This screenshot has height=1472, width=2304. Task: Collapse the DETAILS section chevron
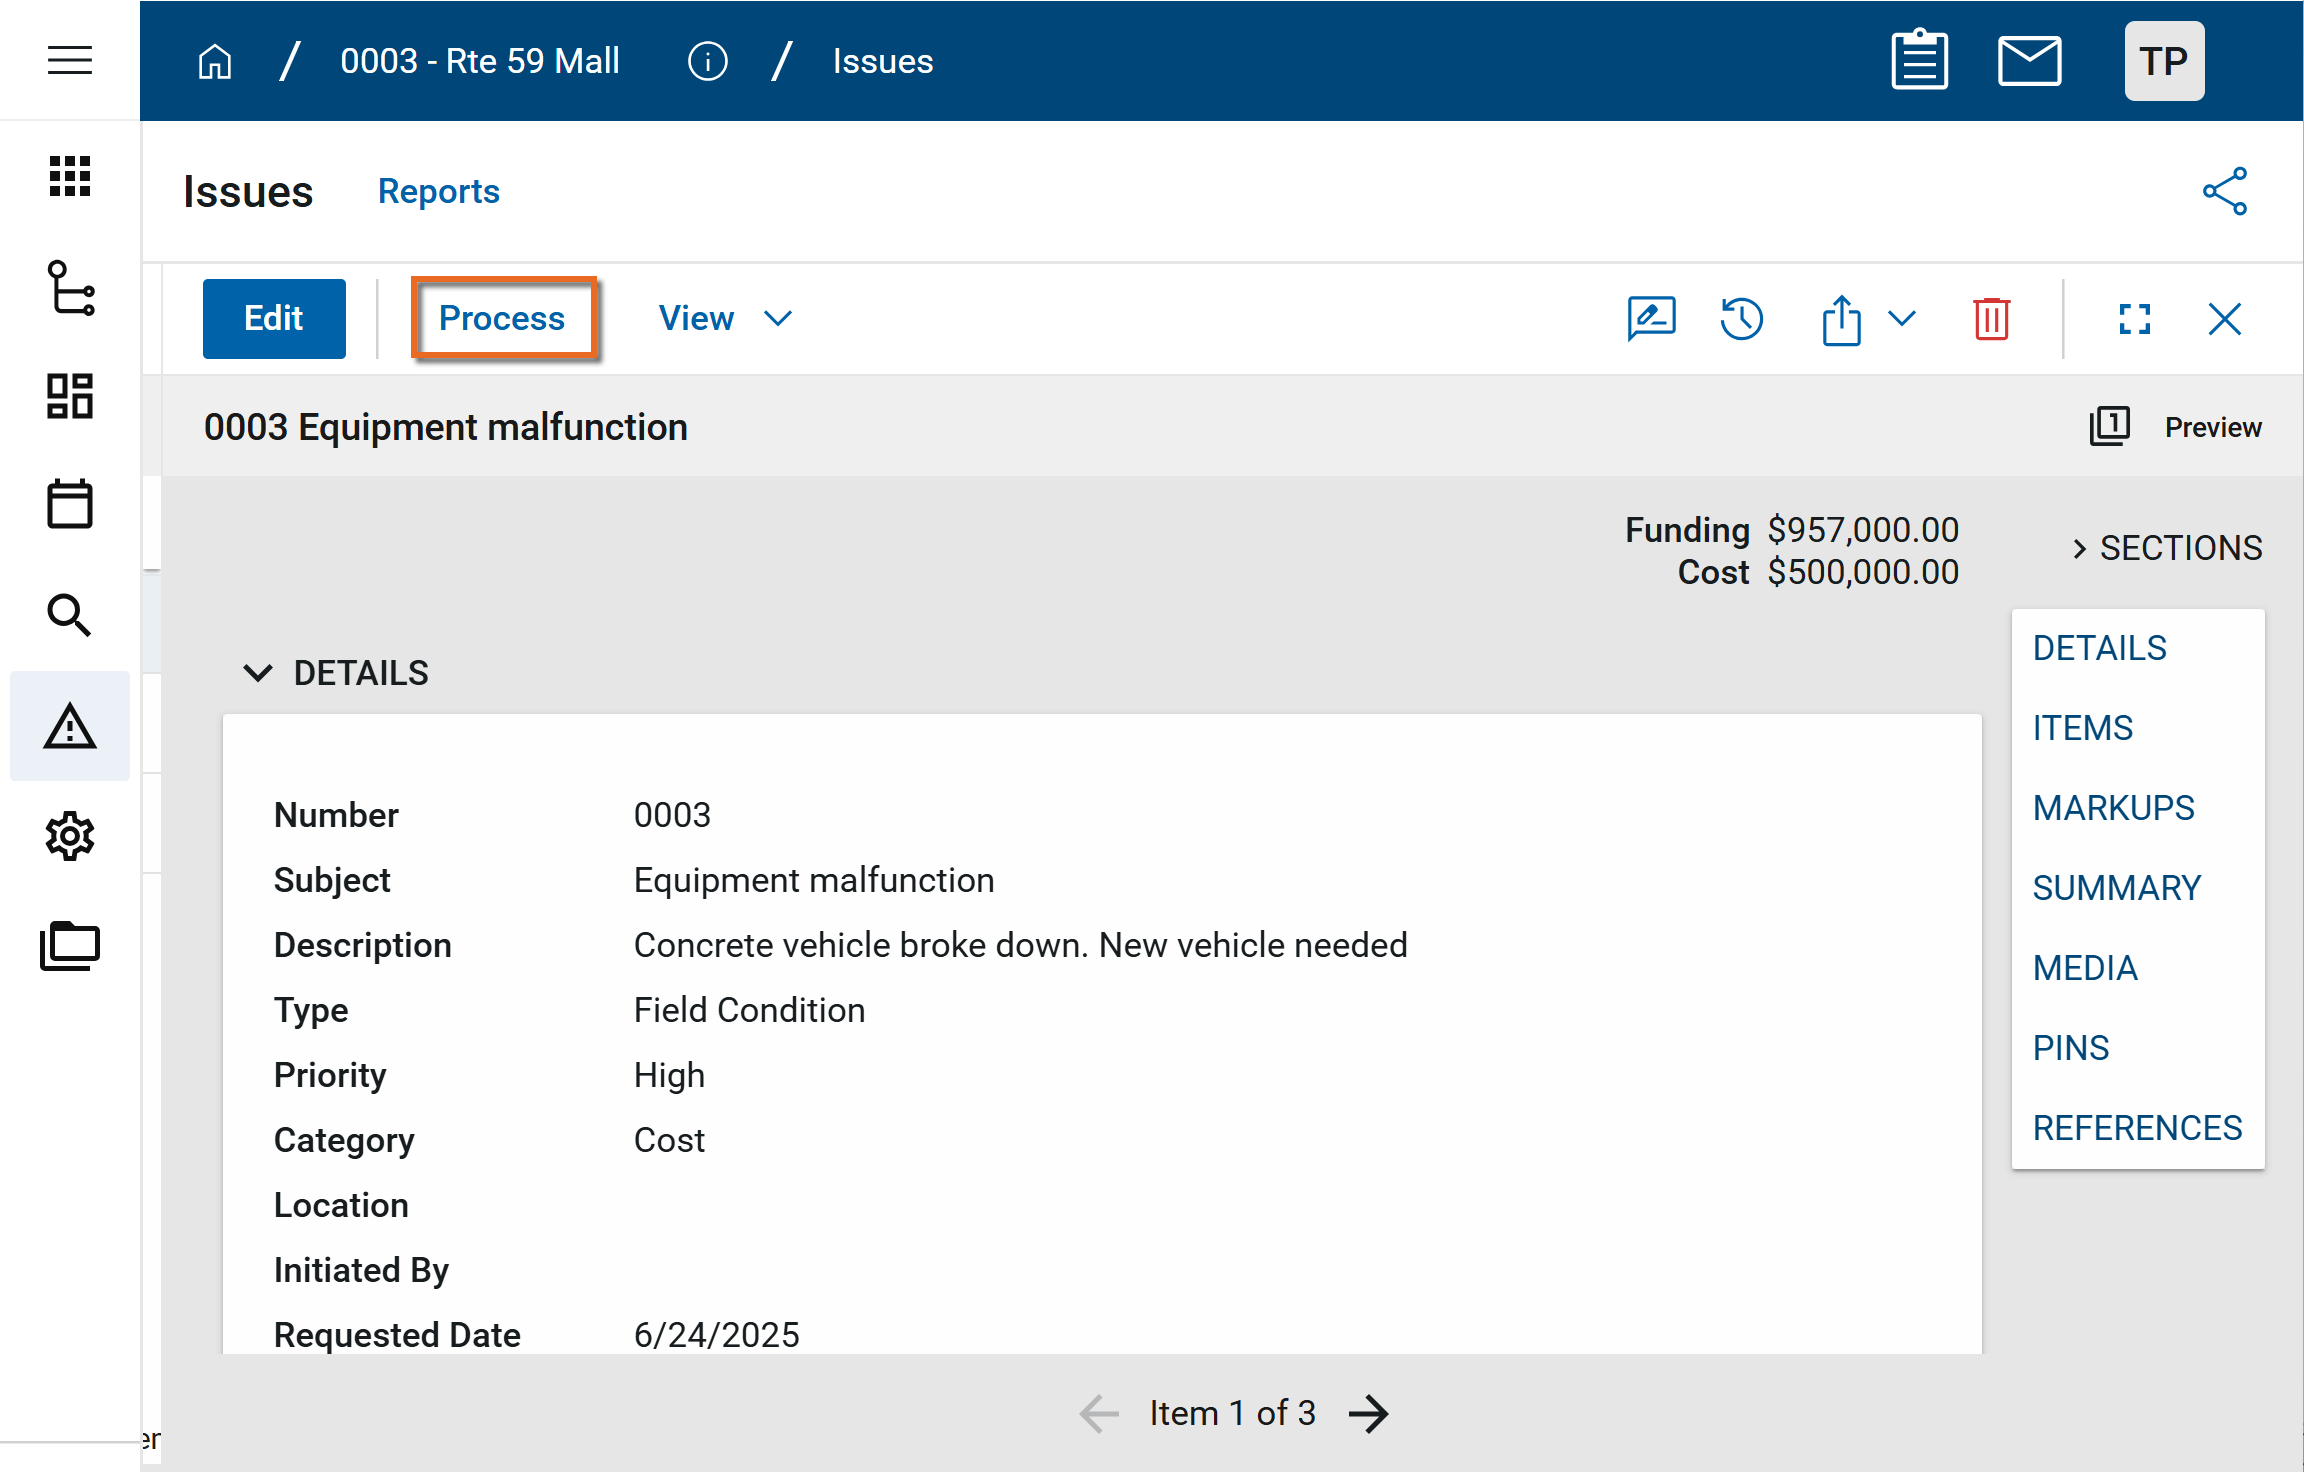(x=258, y=673)
